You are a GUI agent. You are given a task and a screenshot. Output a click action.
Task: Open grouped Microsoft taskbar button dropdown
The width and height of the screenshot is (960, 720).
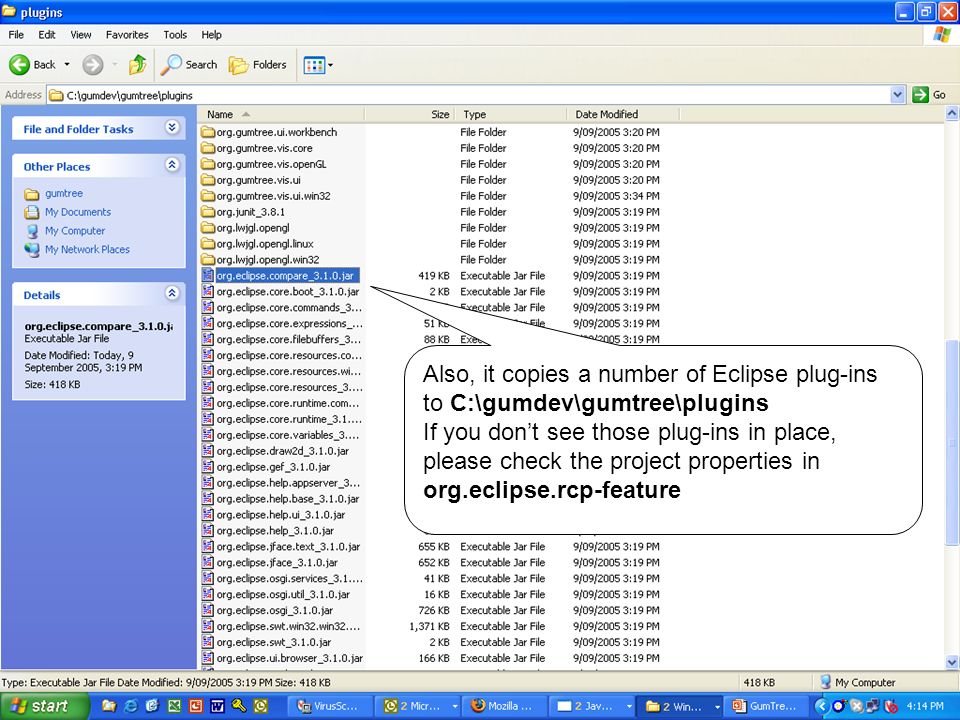tap(454, 706)
